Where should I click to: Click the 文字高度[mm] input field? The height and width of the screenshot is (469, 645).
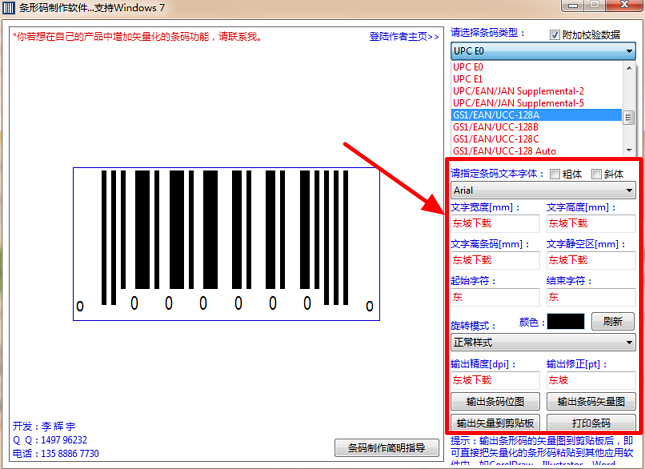[591, 223]
